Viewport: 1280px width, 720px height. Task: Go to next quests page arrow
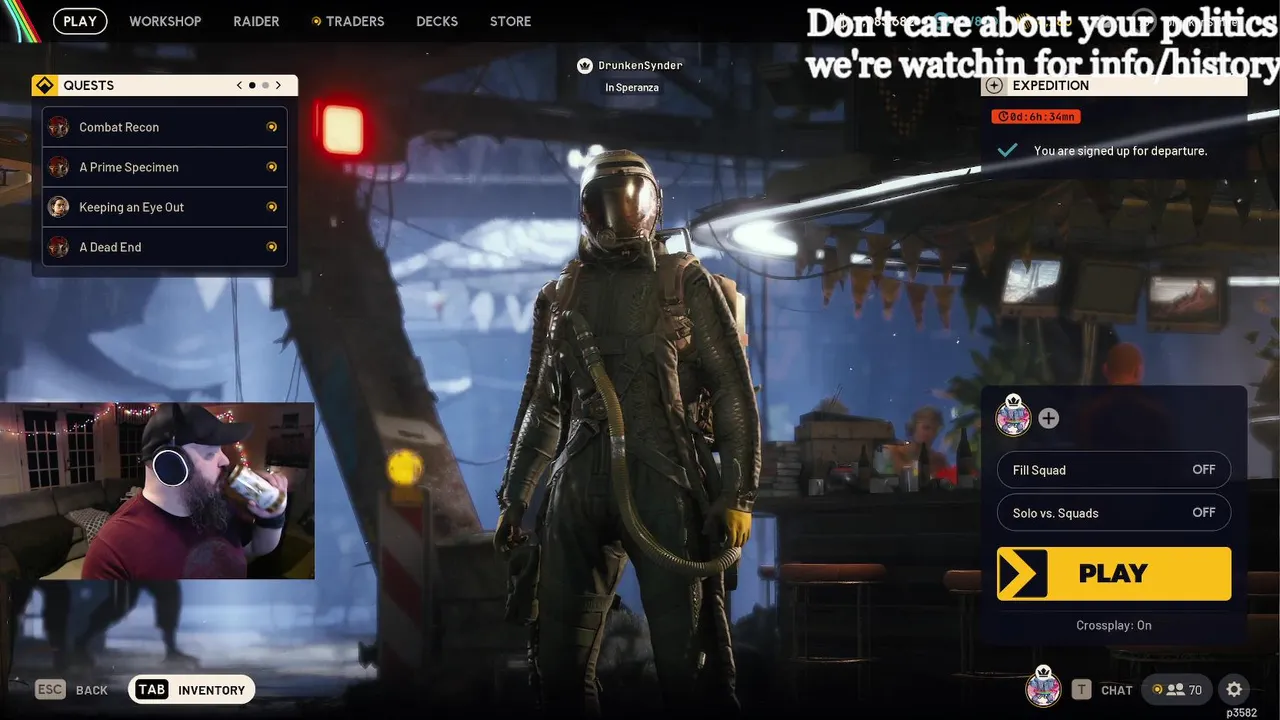(278, 86)
